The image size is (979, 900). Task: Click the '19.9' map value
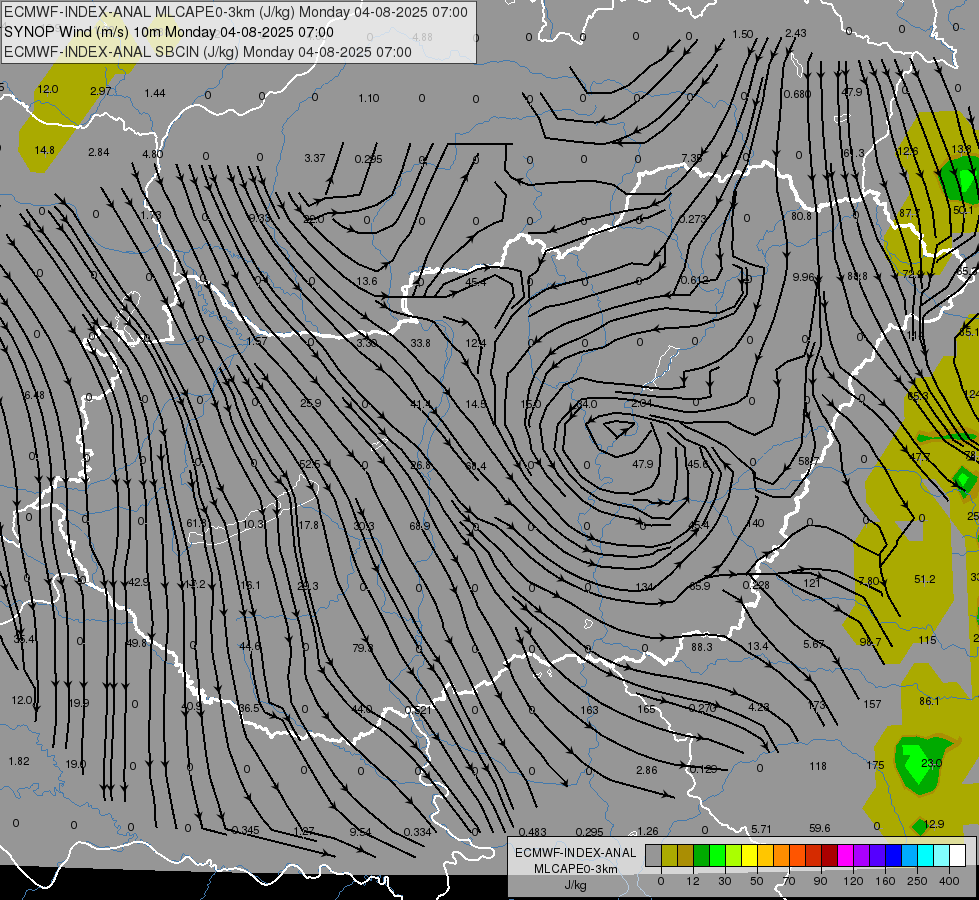[x=79, y=703]
